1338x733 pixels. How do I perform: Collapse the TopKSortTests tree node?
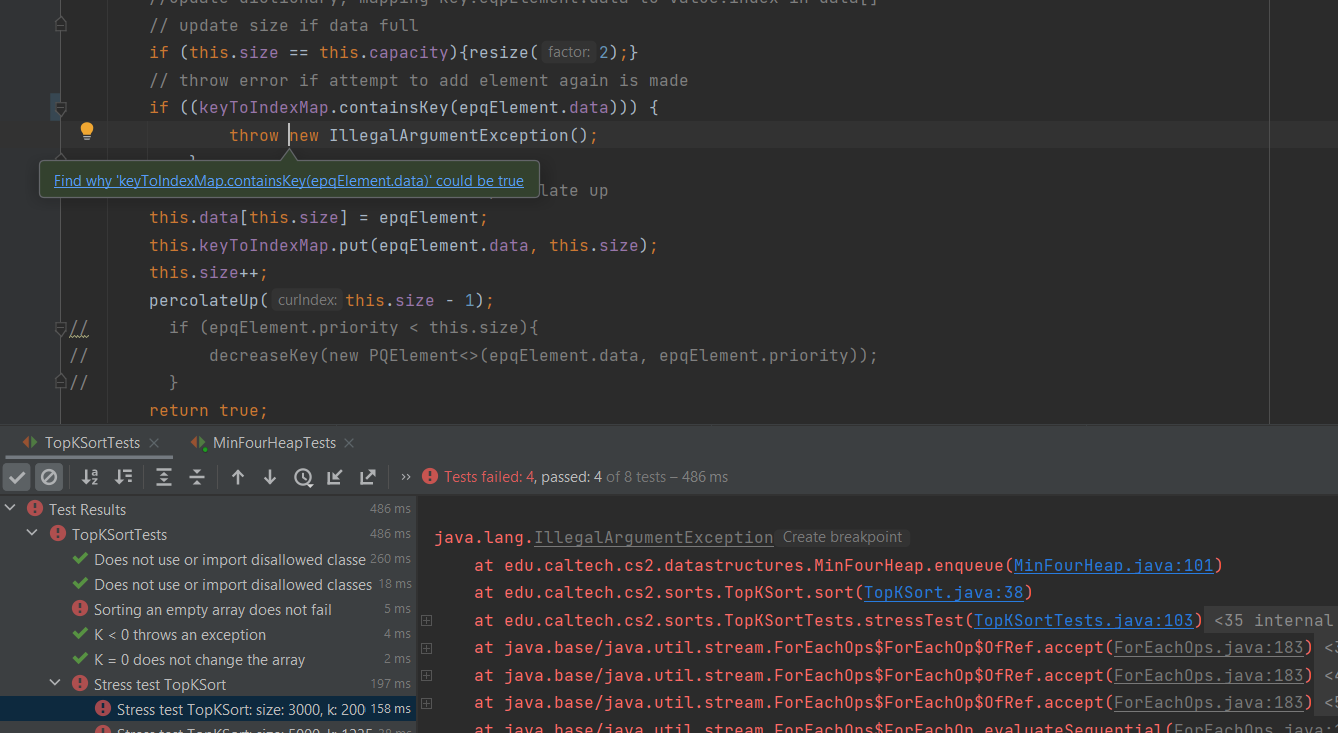32,534
